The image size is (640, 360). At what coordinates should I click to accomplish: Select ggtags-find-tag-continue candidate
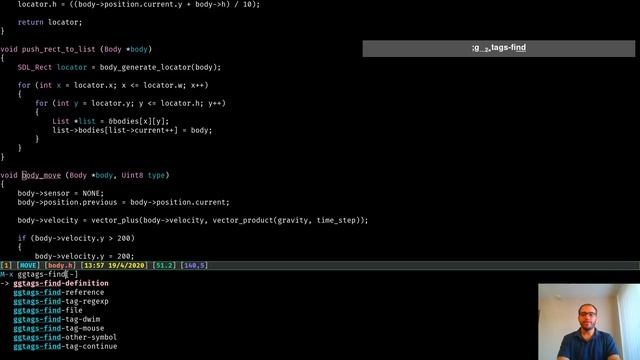65,346
